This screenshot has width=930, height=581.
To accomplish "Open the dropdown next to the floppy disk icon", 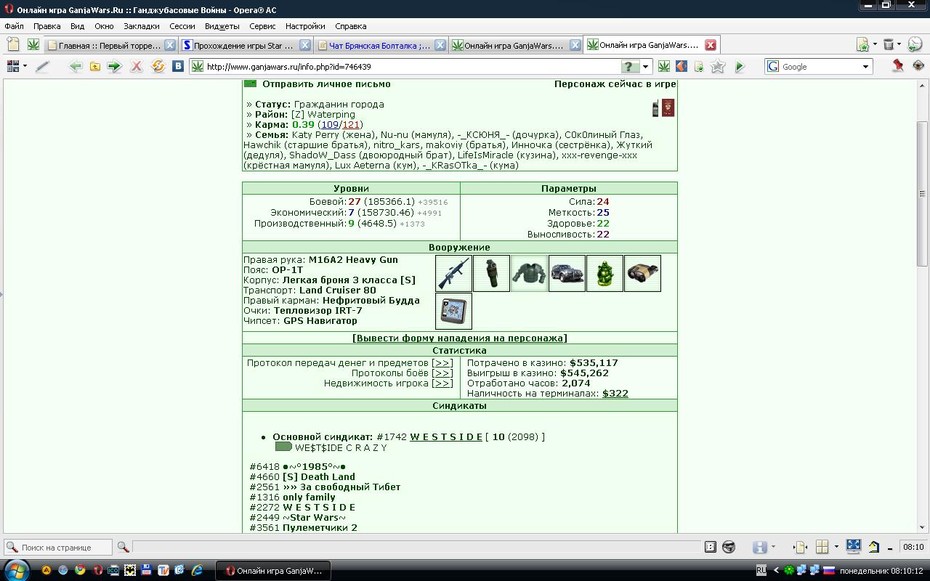I will [x=773, y=547].
